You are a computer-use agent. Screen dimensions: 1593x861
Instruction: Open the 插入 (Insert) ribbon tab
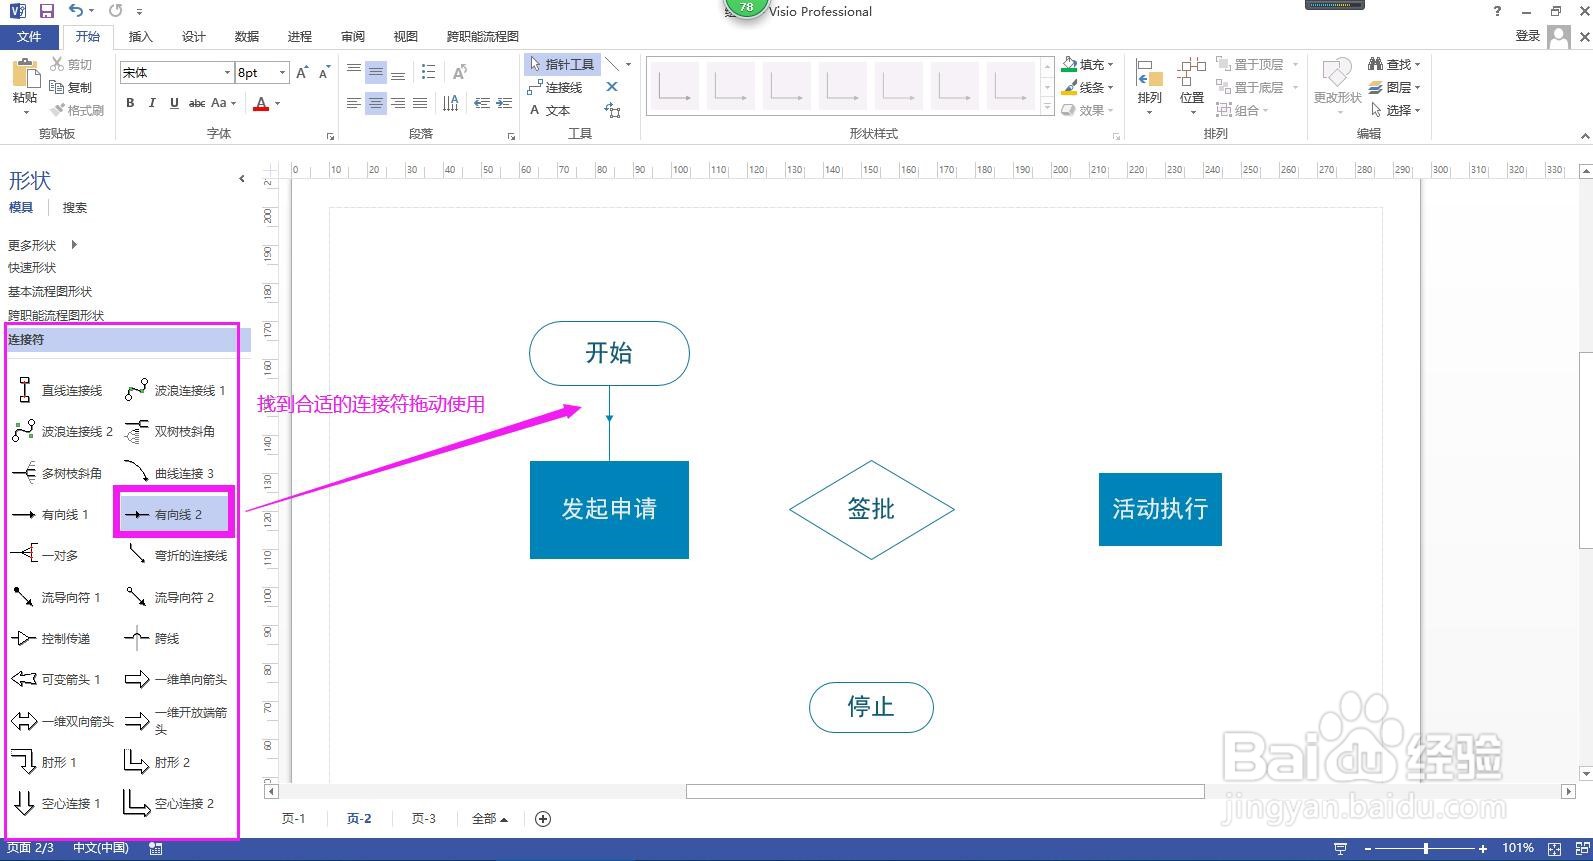tap(141, 36)
